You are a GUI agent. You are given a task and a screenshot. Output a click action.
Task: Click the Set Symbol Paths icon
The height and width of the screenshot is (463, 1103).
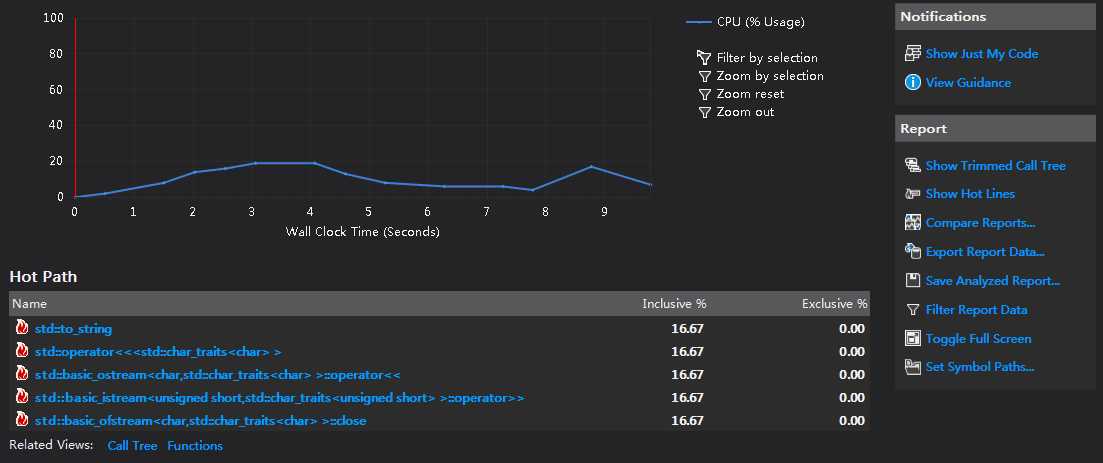(x=912, y=367)
